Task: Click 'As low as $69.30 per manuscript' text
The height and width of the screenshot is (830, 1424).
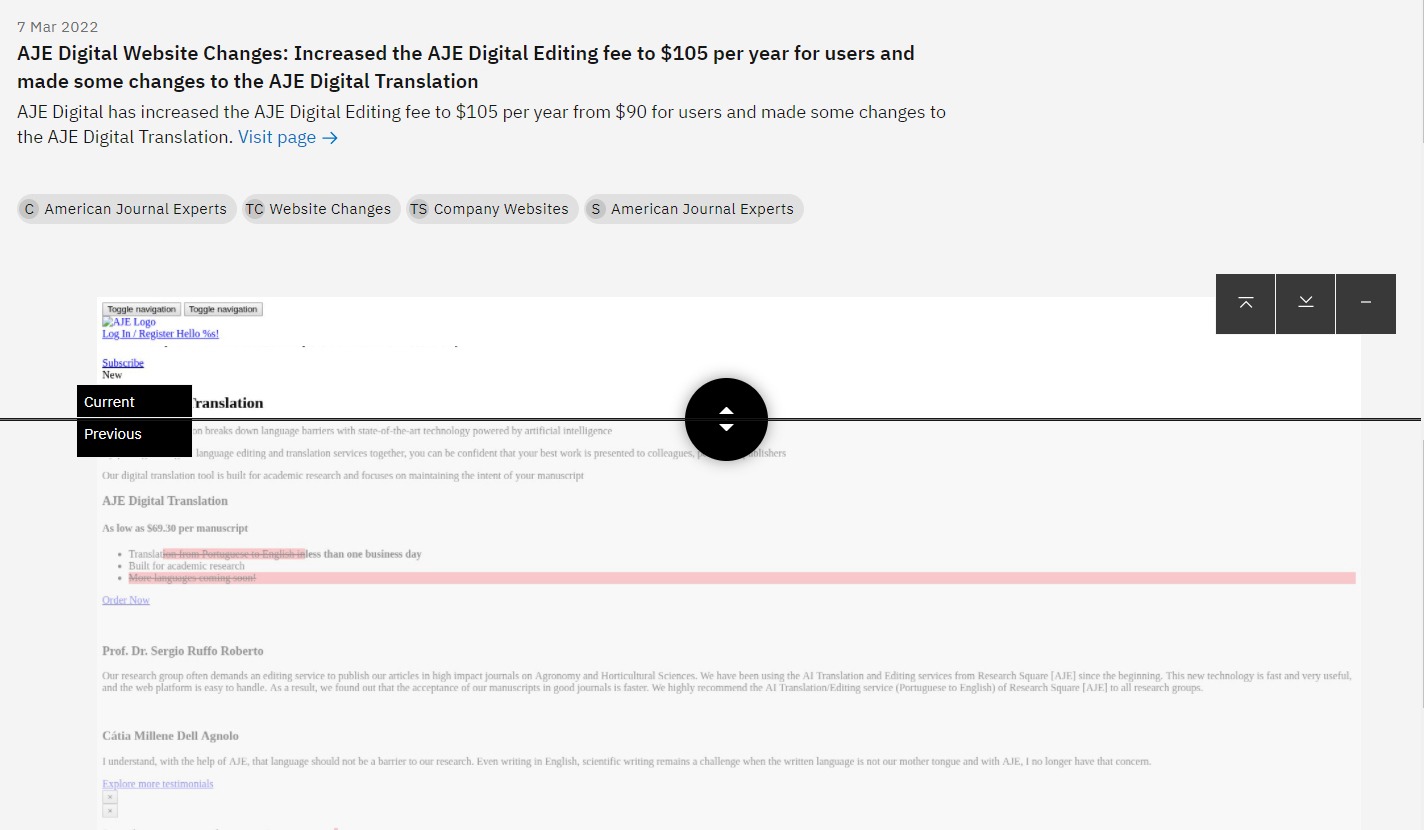Action: pyautogui.click(x=175, y=528)
